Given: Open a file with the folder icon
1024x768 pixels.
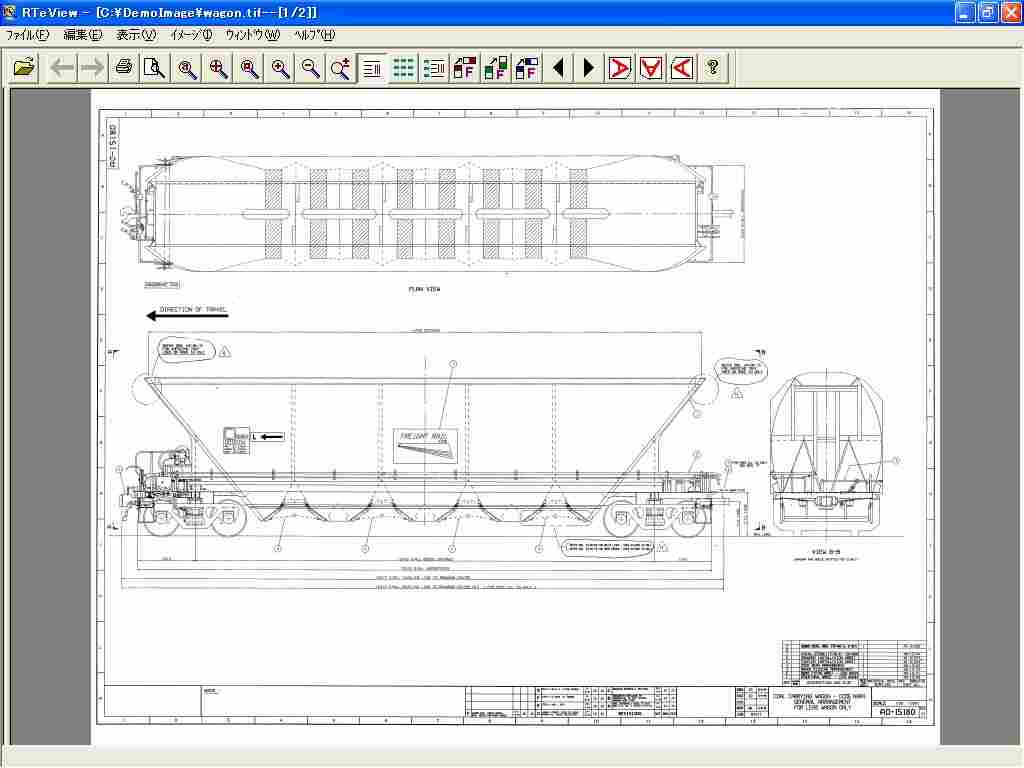Looking at the screenshot, I should pyautogui.click(x=24, y=67).
